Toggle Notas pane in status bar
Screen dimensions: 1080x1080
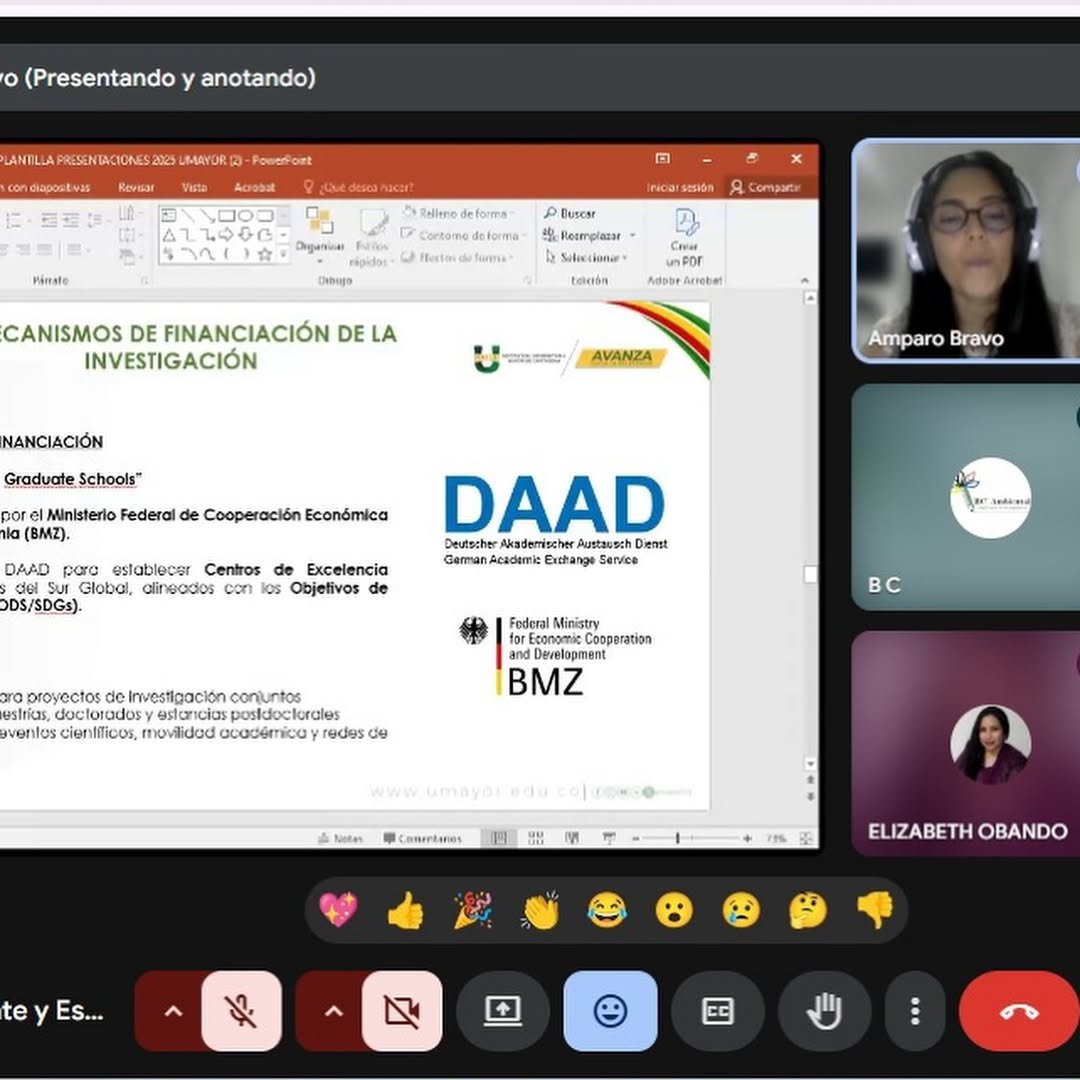click(340, 838)
